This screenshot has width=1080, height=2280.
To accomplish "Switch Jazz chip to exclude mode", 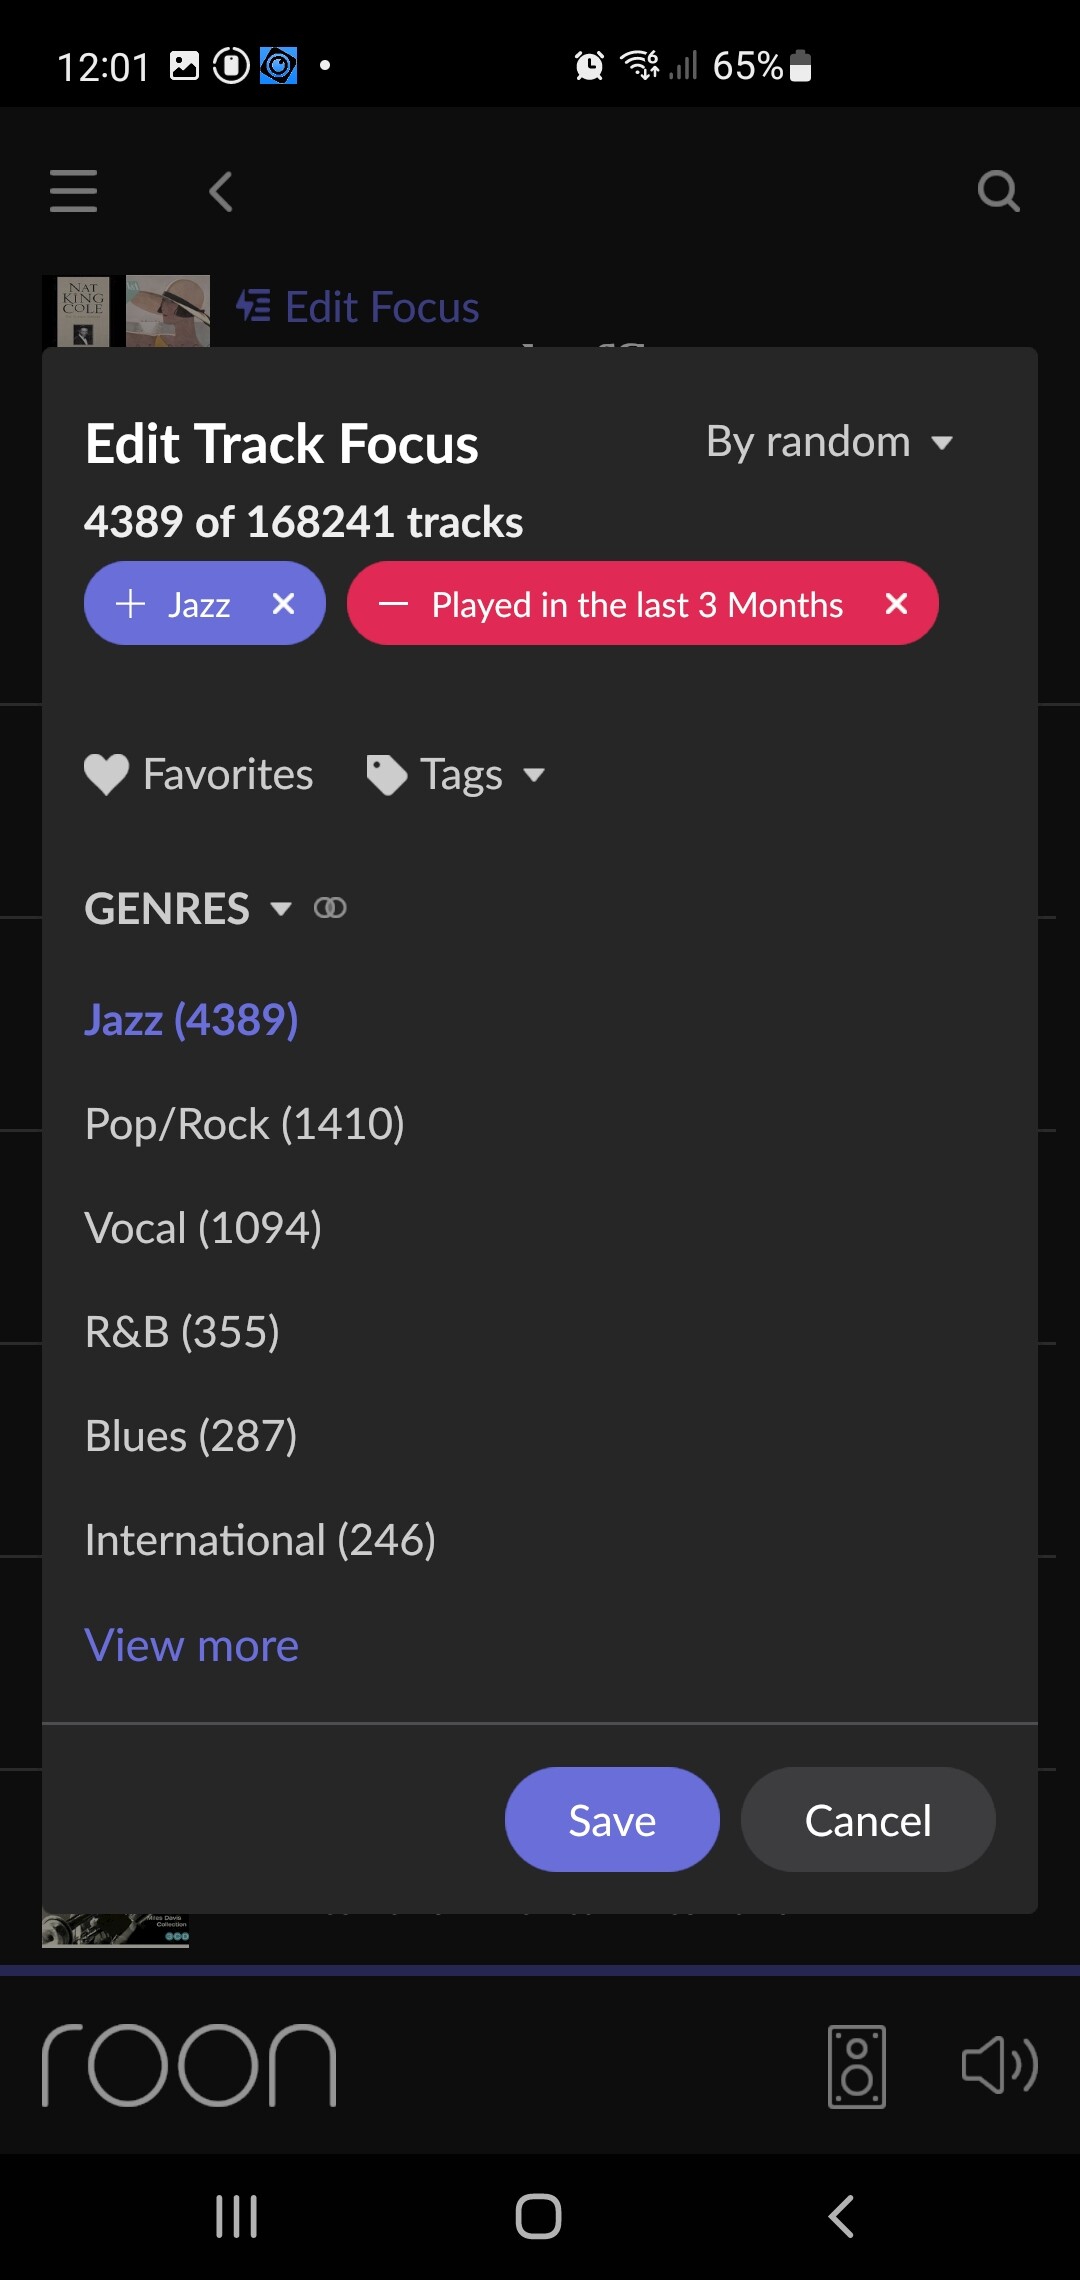I will (x=131, y=604).
